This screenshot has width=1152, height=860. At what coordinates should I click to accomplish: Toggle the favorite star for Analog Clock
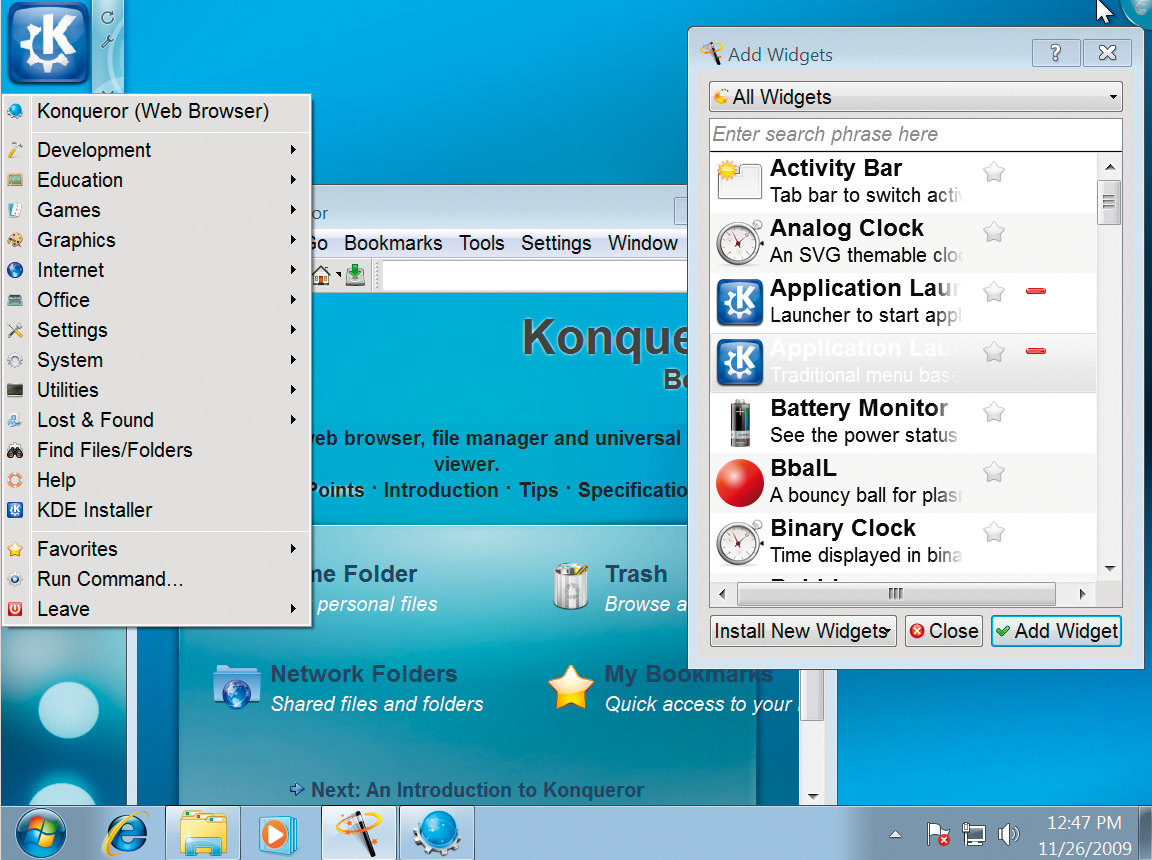994,232
